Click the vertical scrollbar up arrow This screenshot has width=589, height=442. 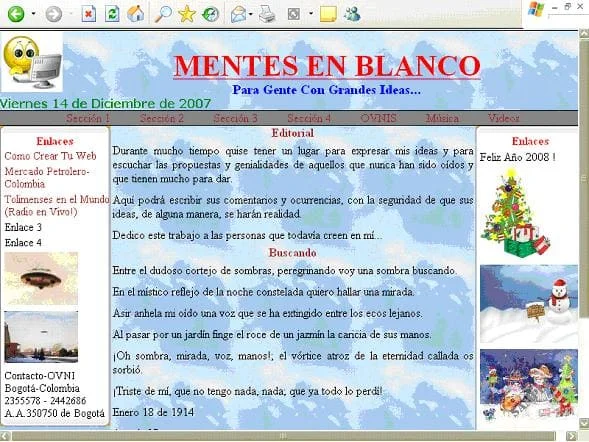584,34
